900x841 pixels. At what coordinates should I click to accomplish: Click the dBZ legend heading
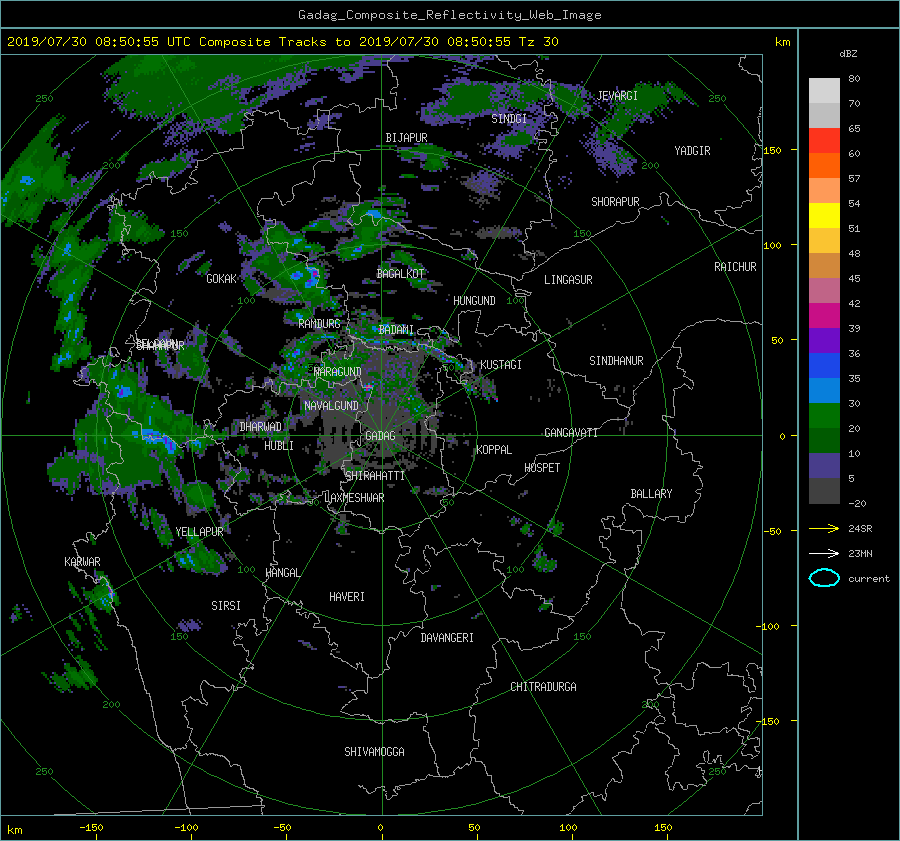point(848,54)
